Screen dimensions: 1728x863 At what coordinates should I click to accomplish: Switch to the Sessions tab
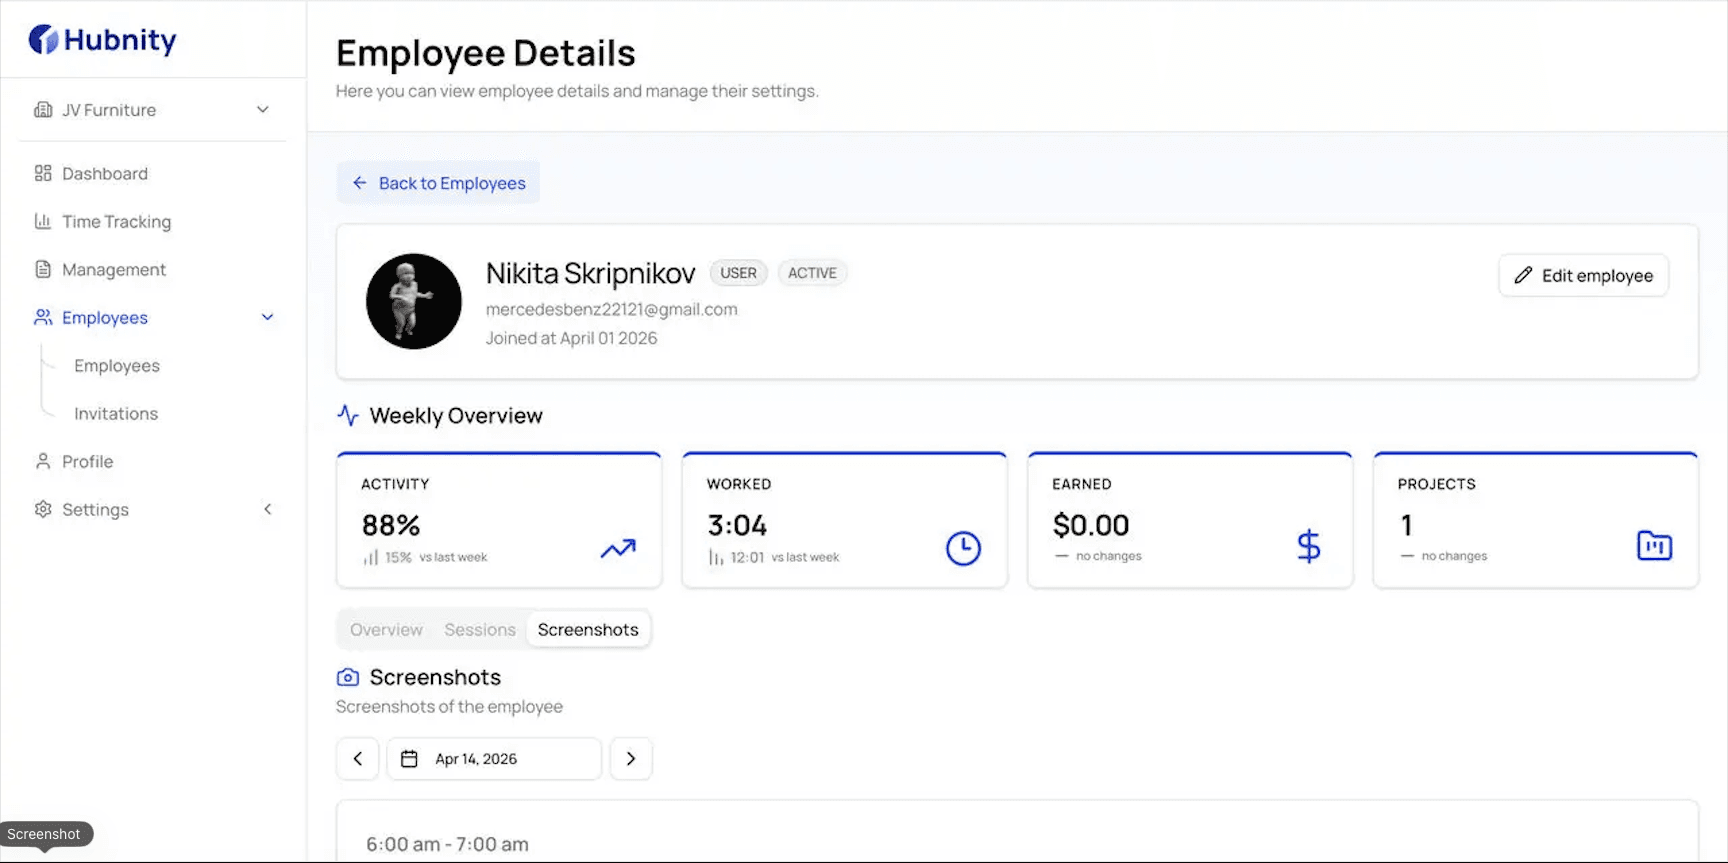click(480, 630)
